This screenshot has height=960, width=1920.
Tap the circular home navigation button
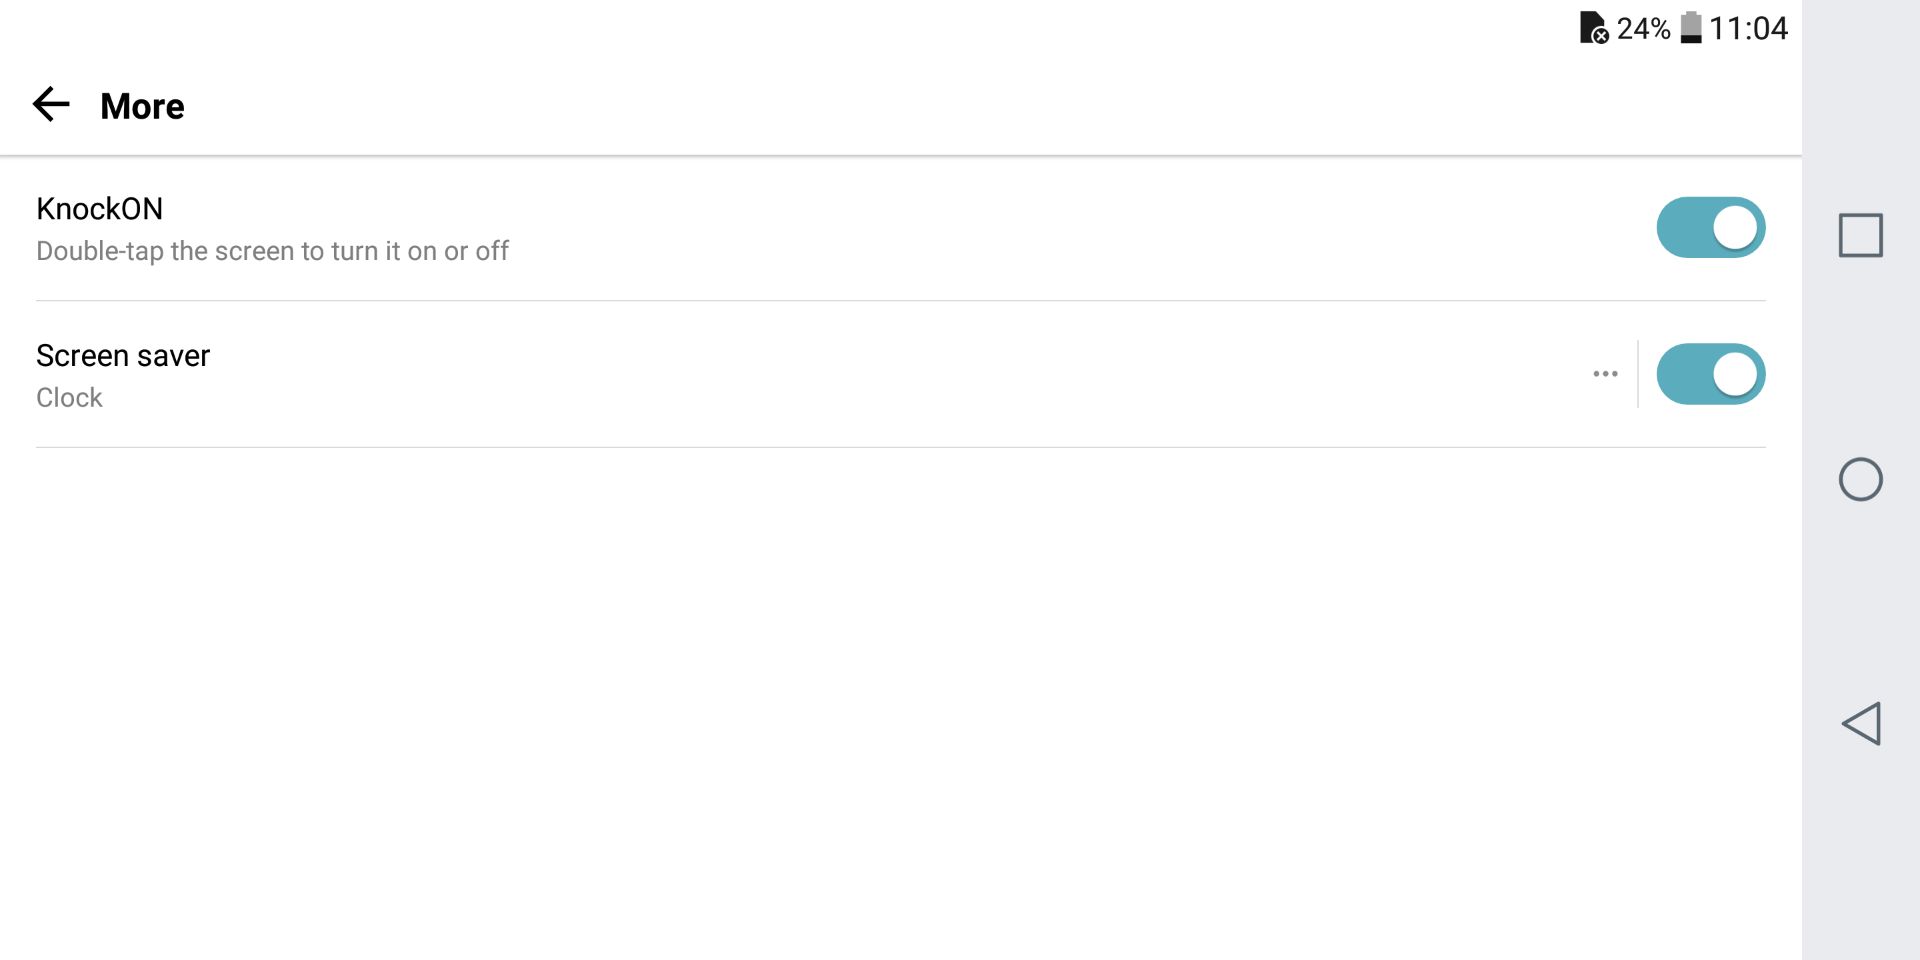pyautogui.click(x=1860, y=479)
